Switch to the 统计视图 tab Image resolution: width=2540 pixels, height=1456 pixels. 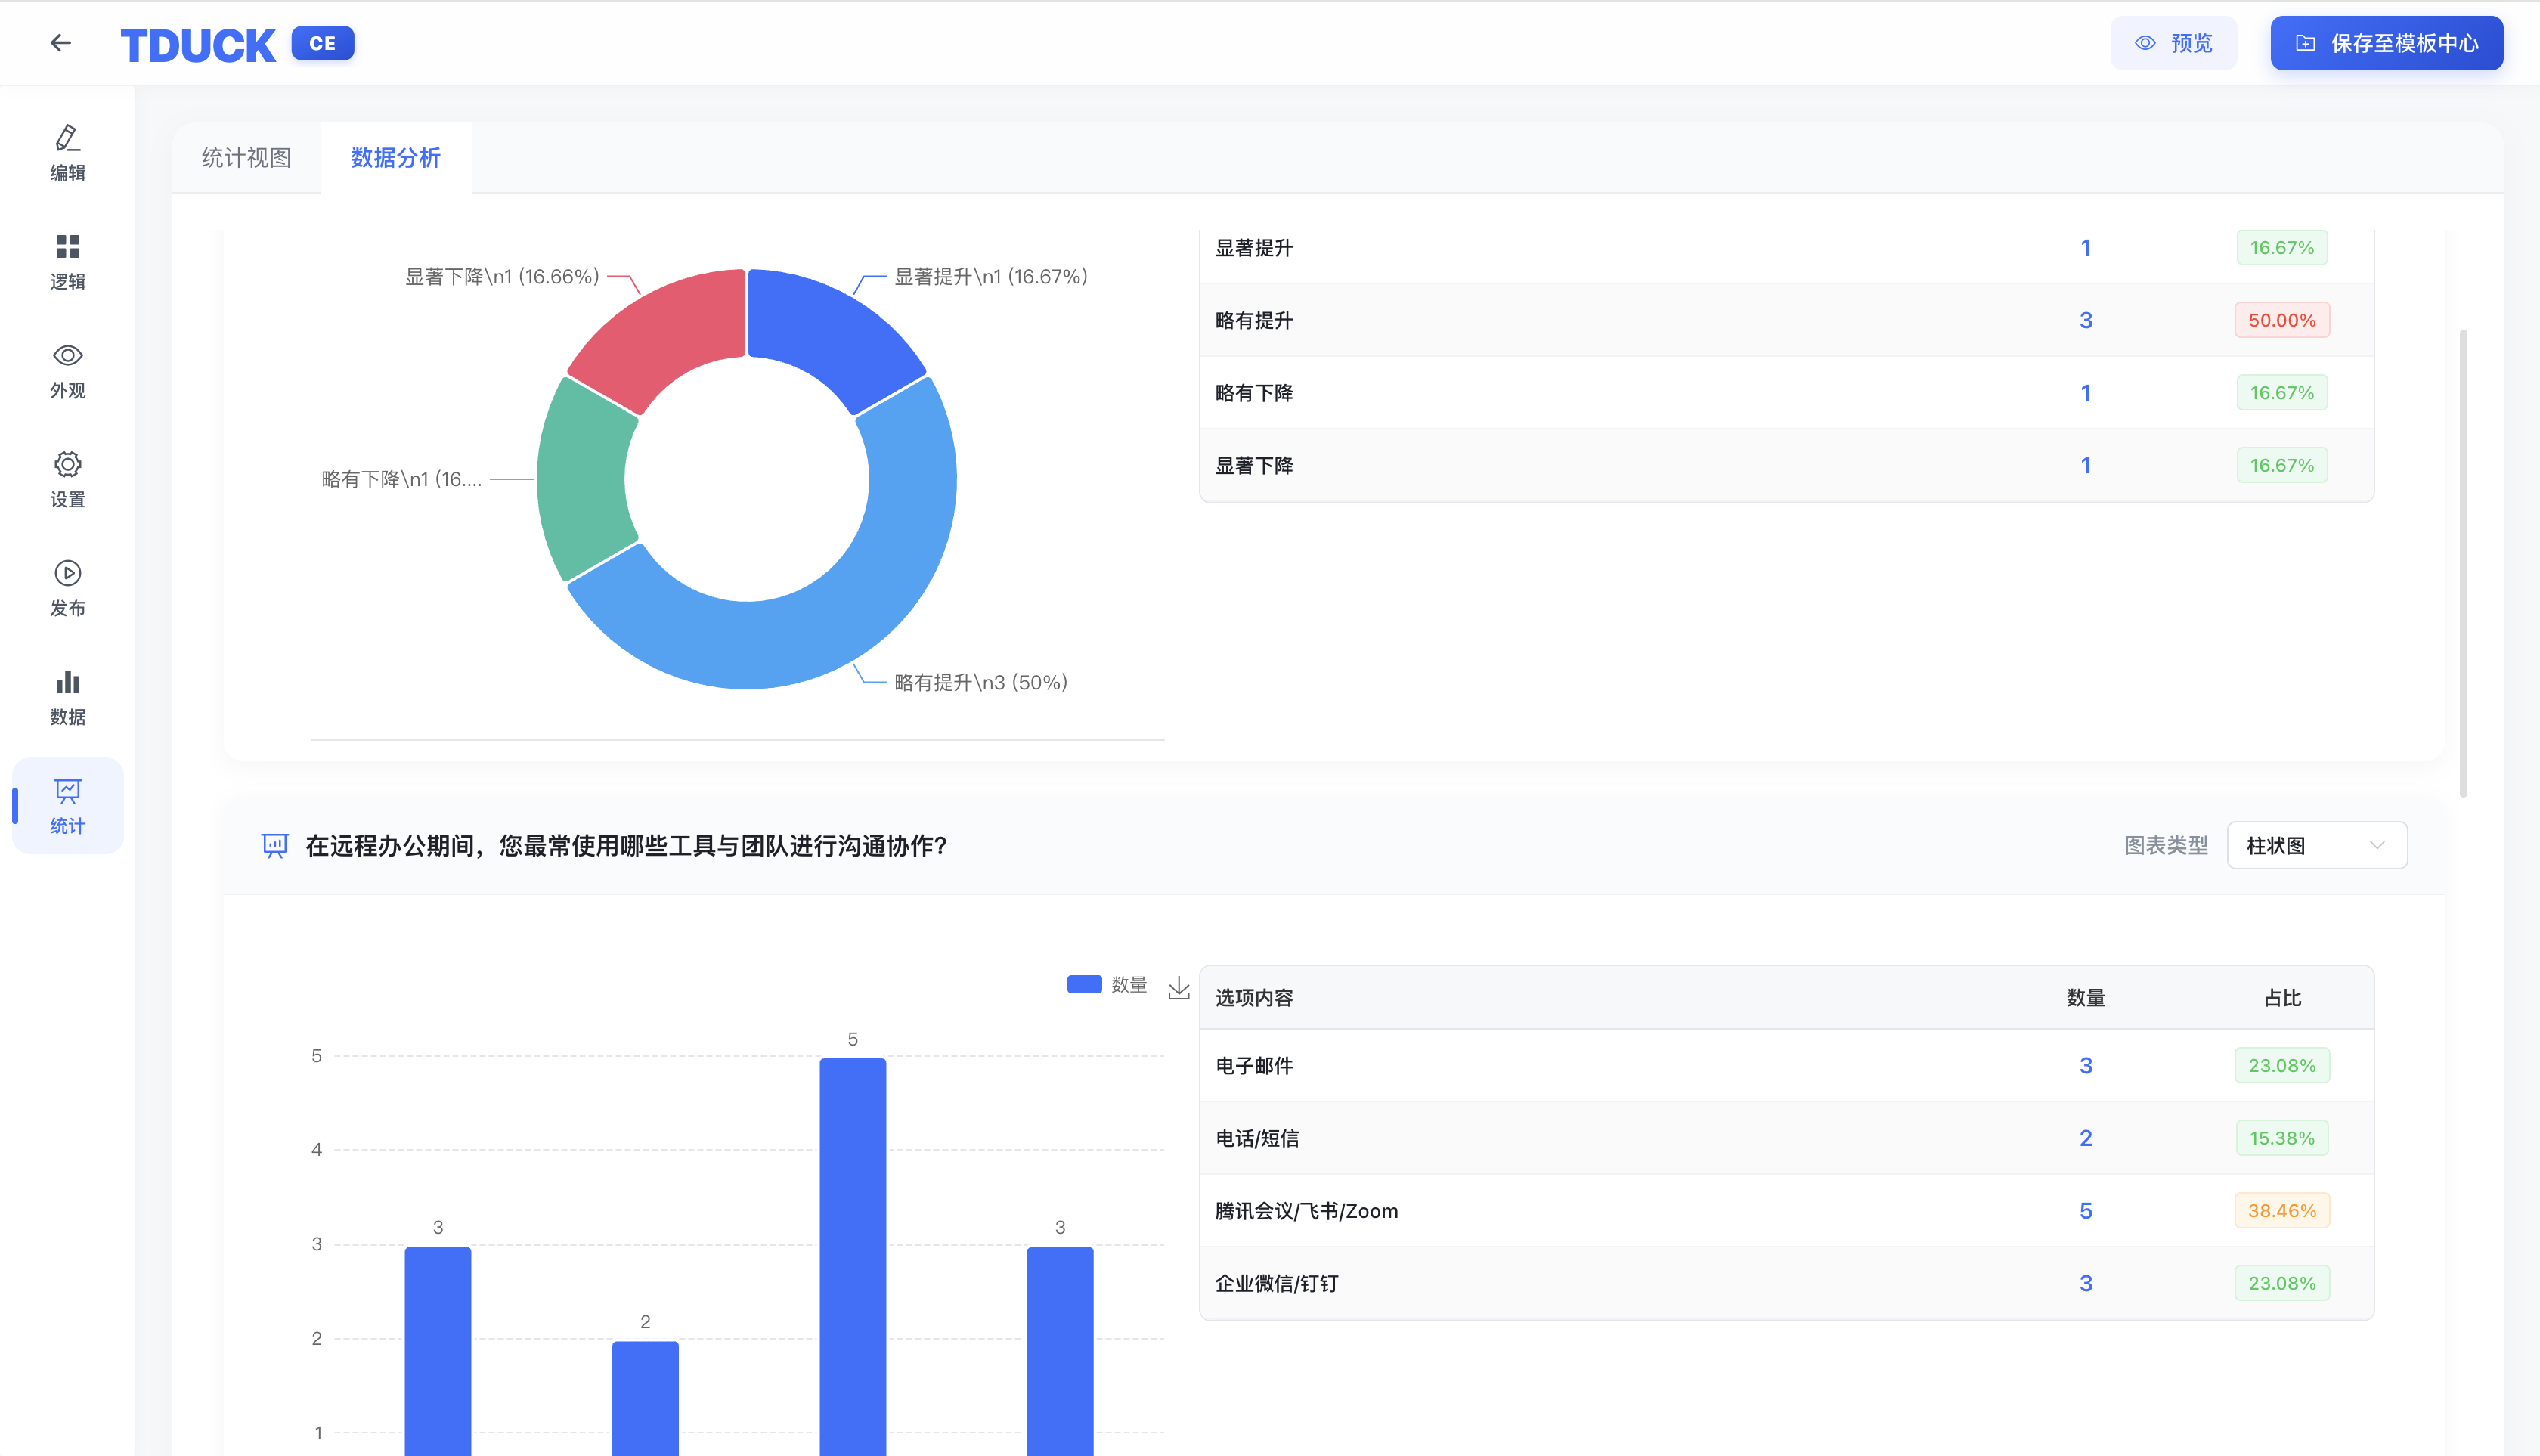pyautogui.click(x=246, y=158)
